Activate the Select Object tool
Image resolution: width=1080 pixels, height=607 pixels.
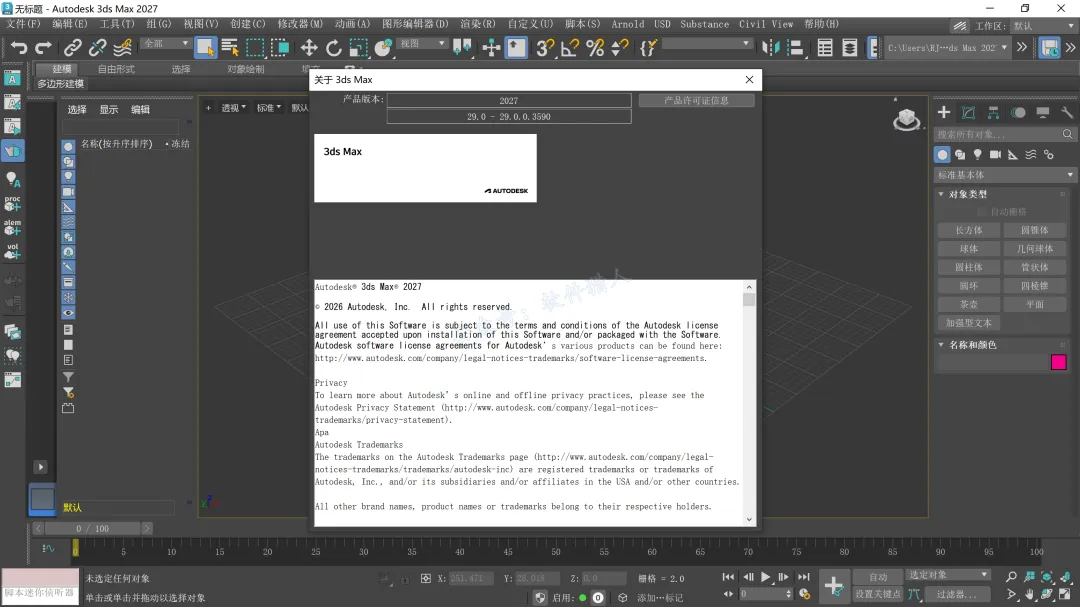pyautogui.click(x=205, y=48)
